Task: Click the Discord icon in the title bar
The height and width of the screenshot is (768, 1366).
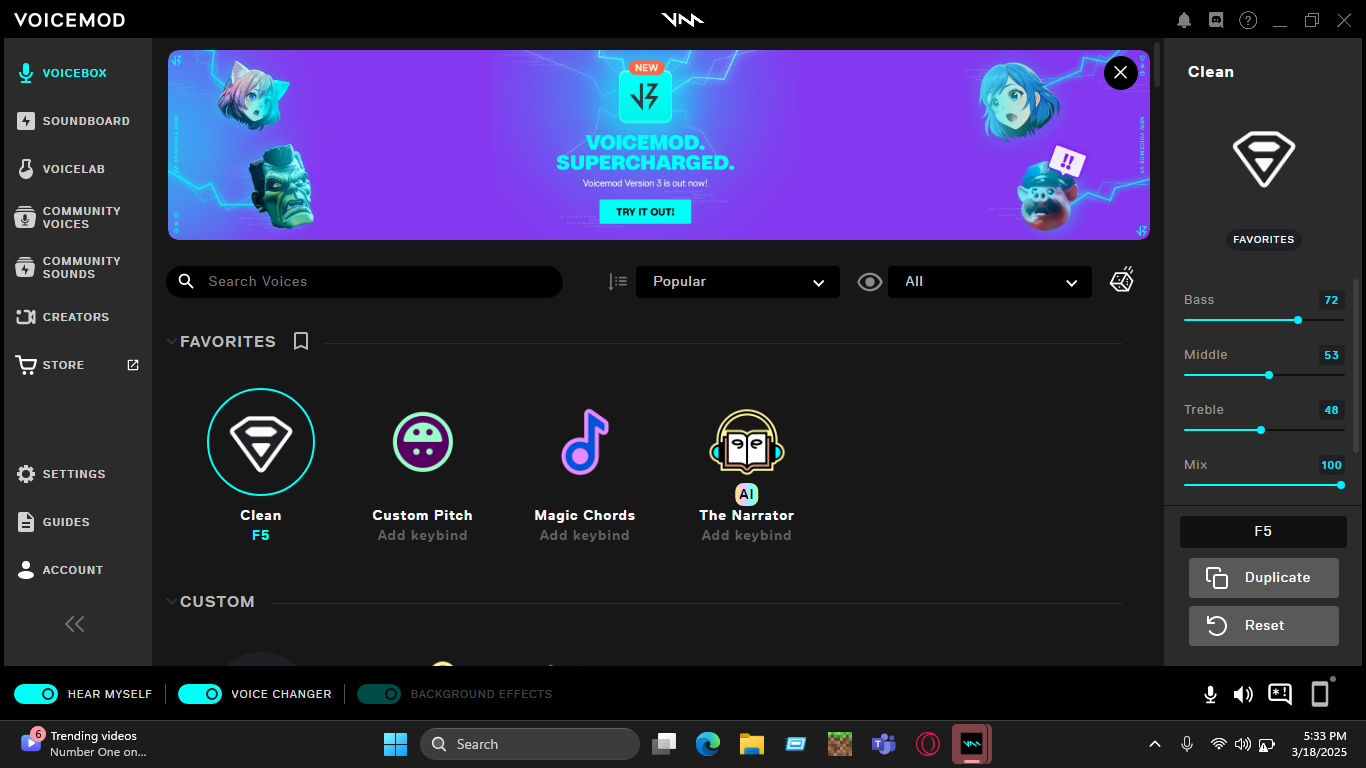Action: (x=1216, y=20)
